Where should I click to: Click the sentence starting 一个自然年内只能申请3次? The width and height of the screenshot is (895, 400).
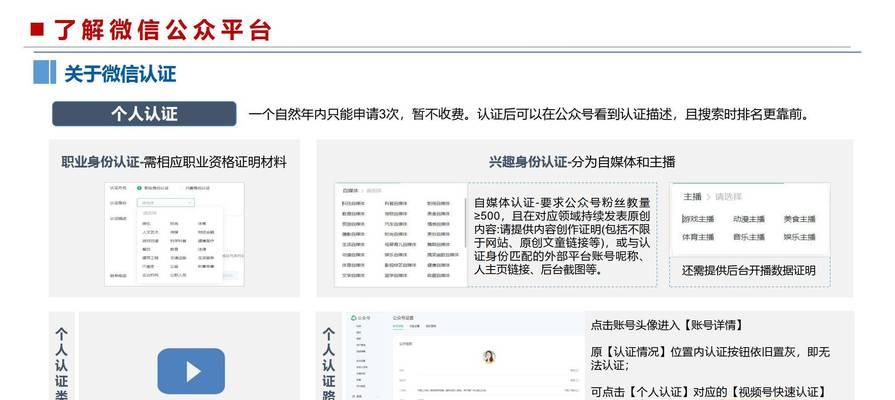pos(529,115)
